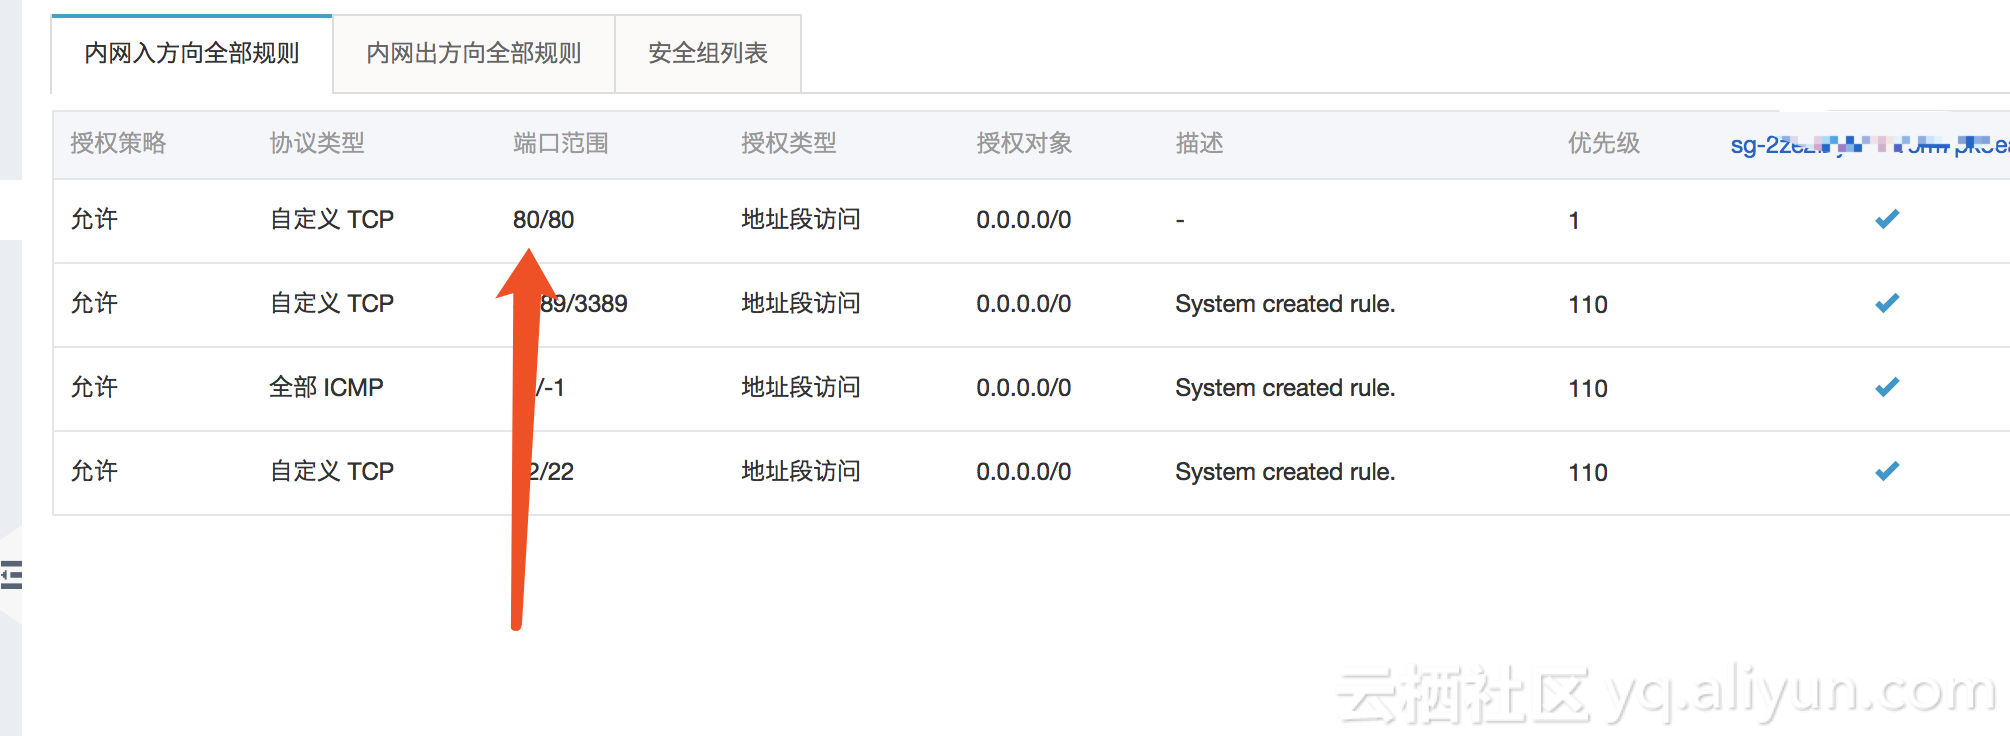2010x736 pixels.
Task: Select the 80/80 port range cell
Action: click(x=544, y=220)
